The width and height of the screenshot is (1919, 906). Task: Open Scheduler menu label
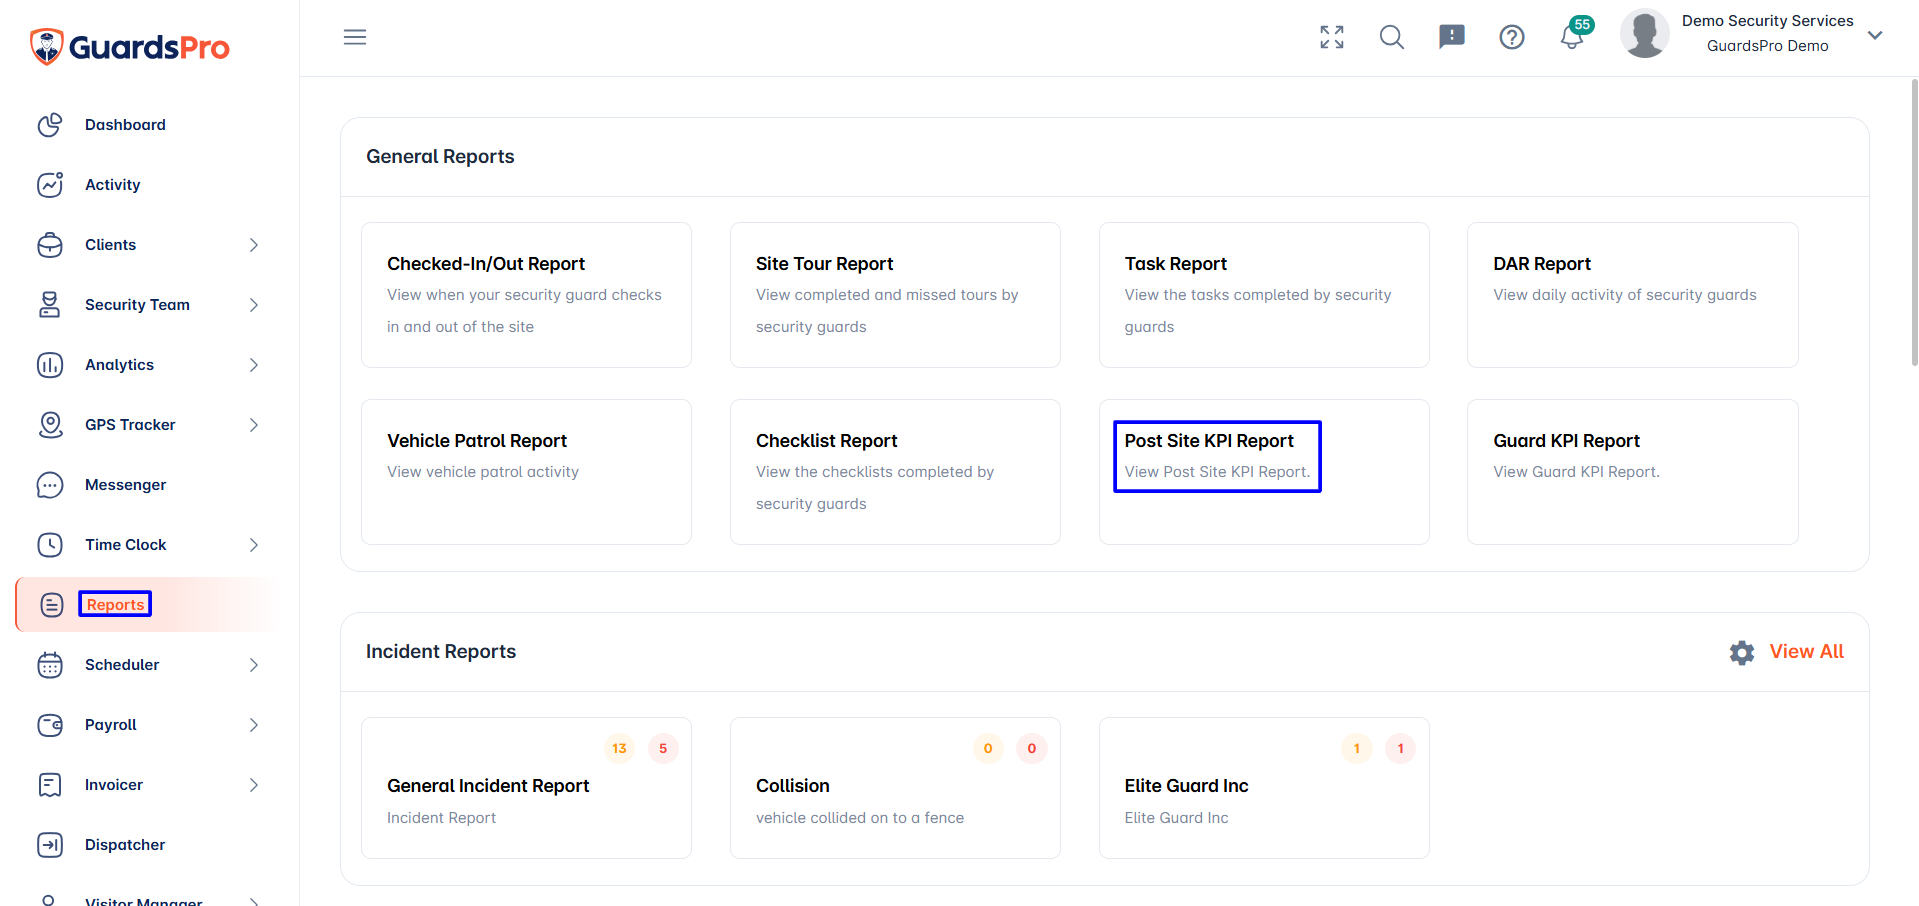(122, 665)
